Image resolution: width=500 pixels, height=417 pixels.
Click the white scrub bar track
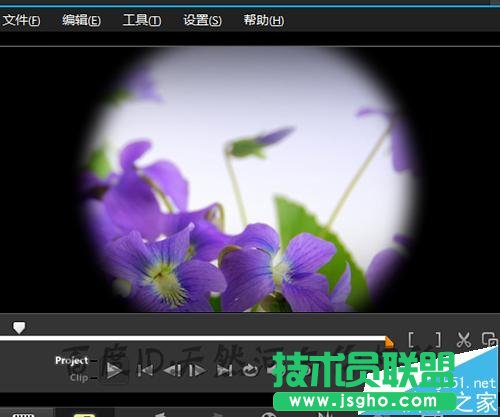click(193, 339)
